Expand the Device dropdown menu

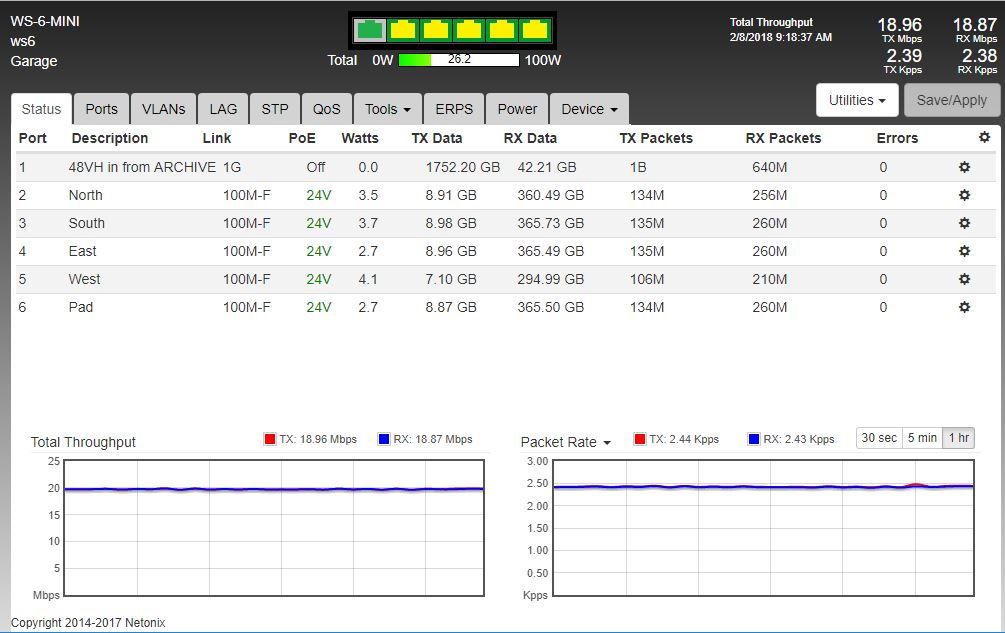click(589, 109)
